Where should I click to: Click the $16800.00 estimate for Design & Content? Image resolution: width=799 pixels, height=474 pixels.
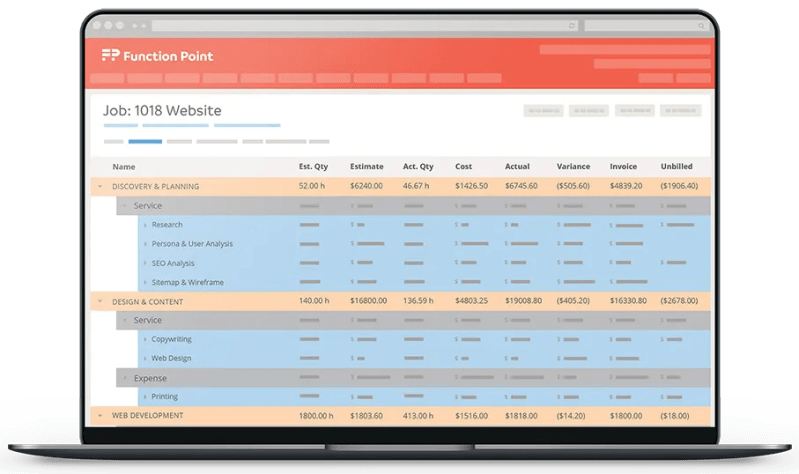click(368, 301)
